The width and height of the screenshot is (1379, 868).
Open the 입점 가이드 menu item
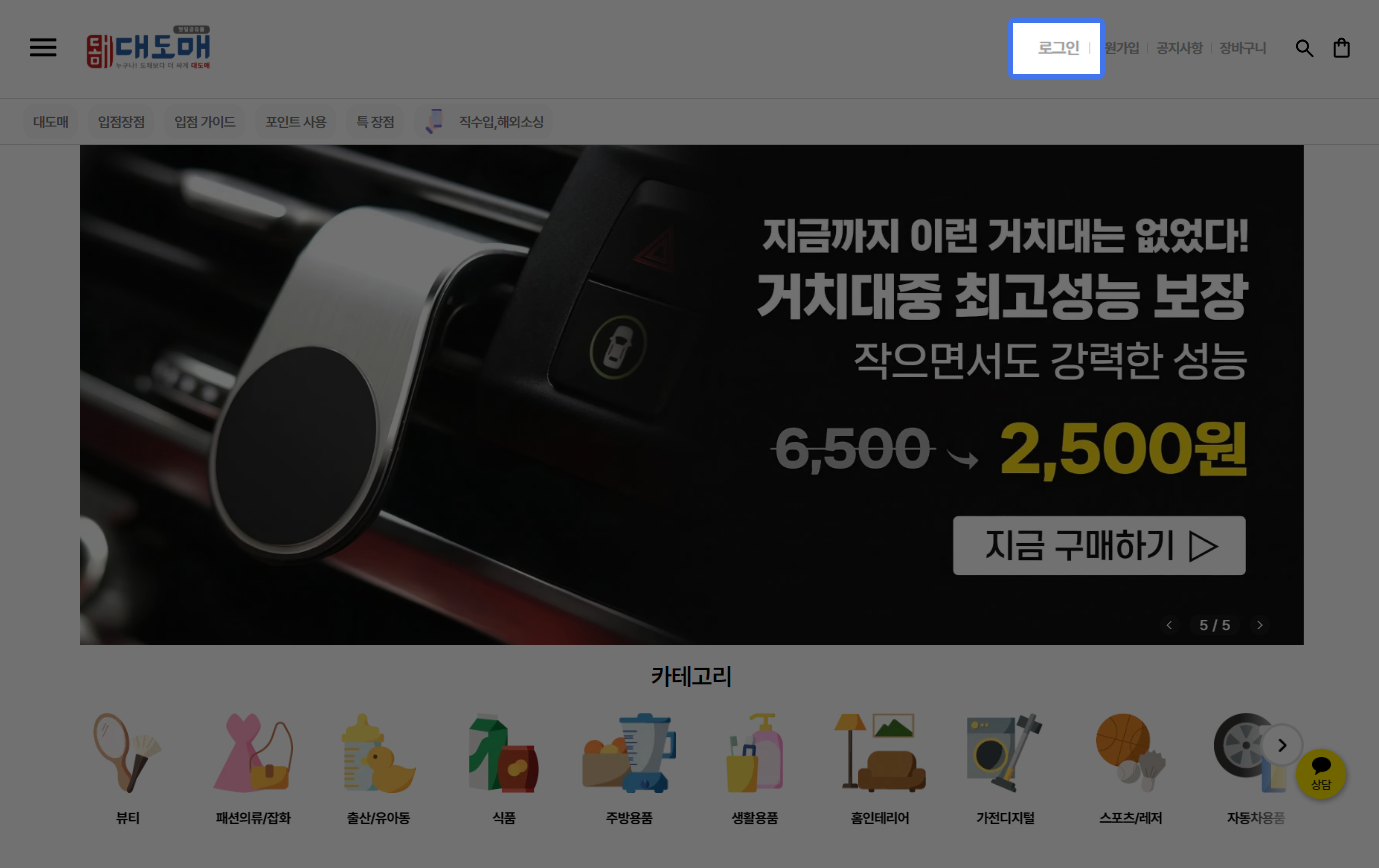(x=205, y=122)
